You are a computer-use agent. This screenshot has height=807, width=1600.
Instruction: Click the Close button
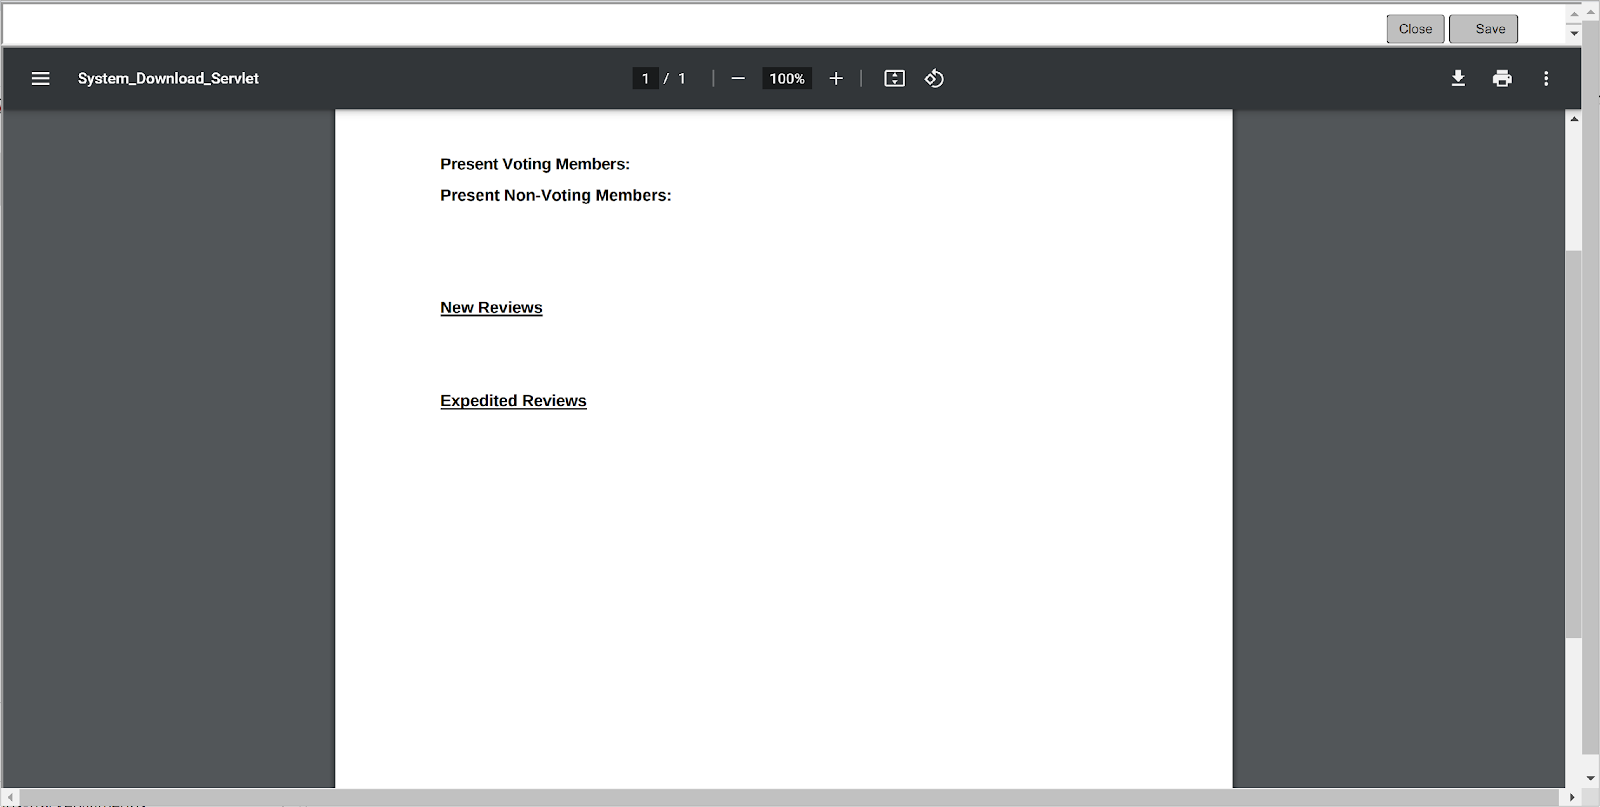pos(1415,29)
